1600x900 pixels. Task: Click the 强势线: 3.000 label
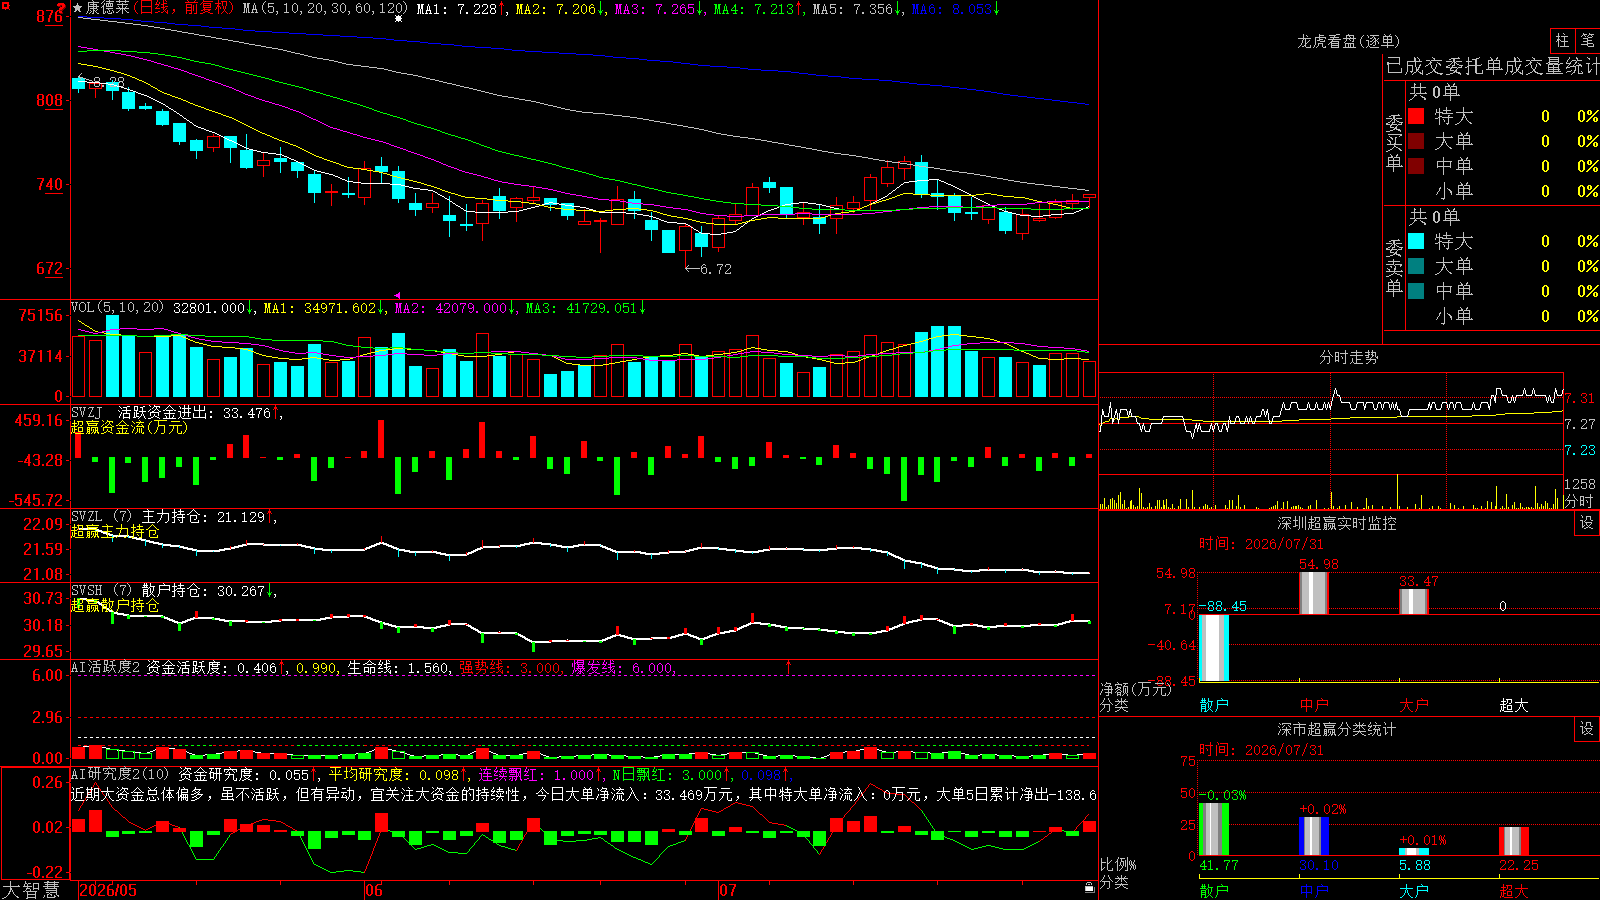[x=511, y=667]
